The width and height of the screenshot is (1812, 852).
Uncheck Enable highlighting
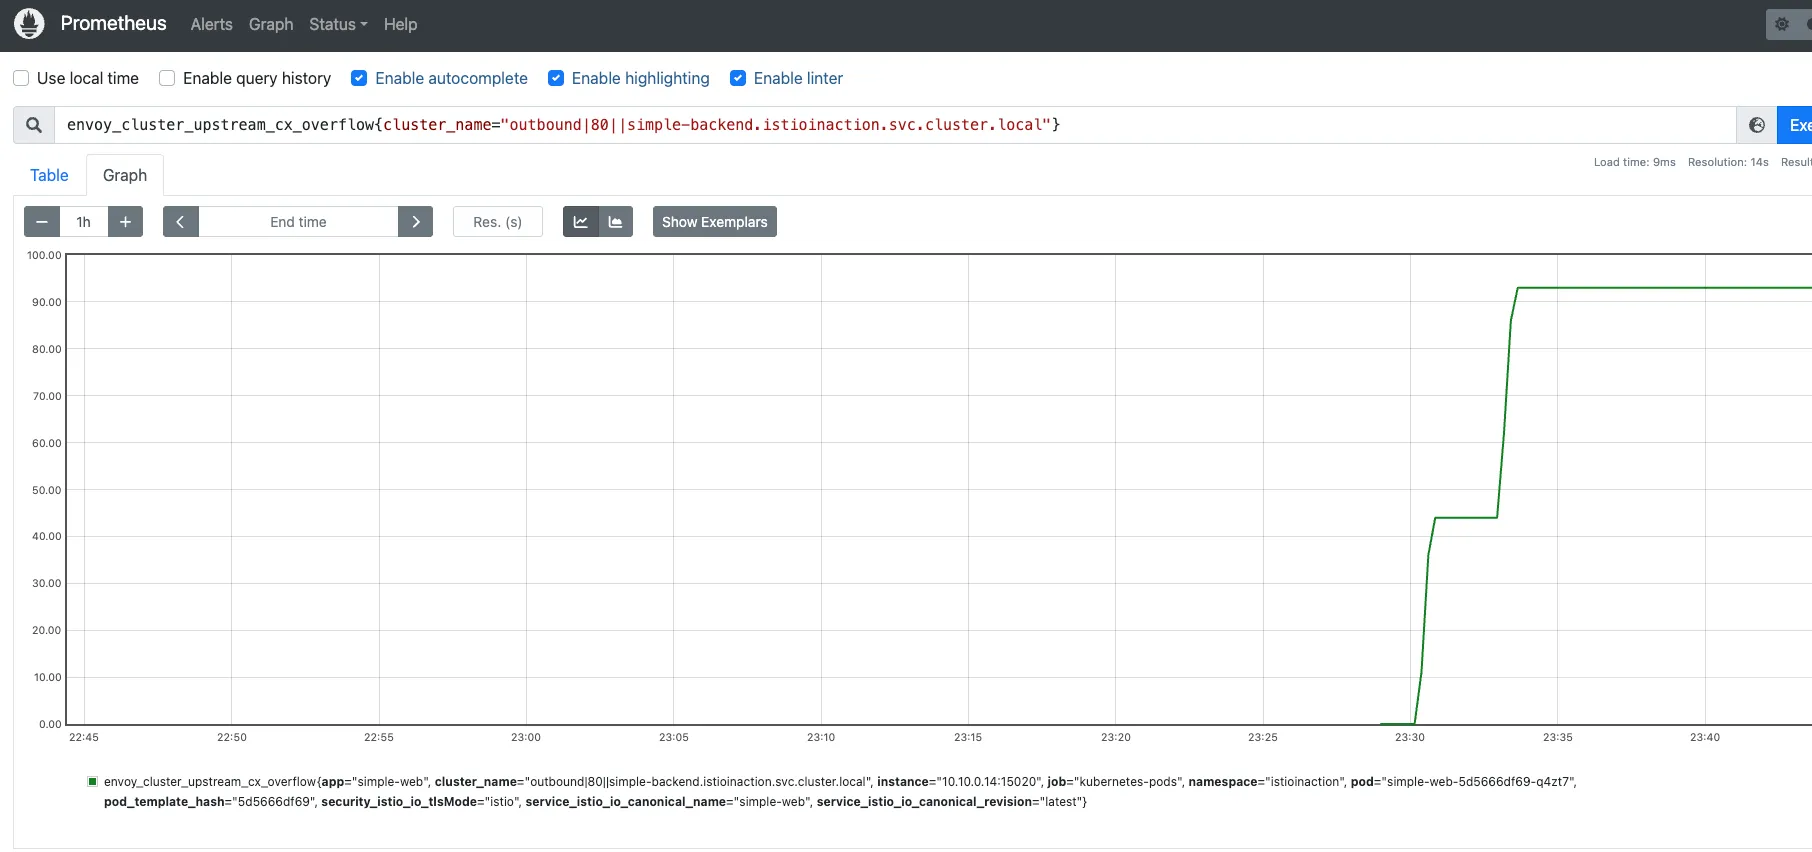[x=556, y=78]
